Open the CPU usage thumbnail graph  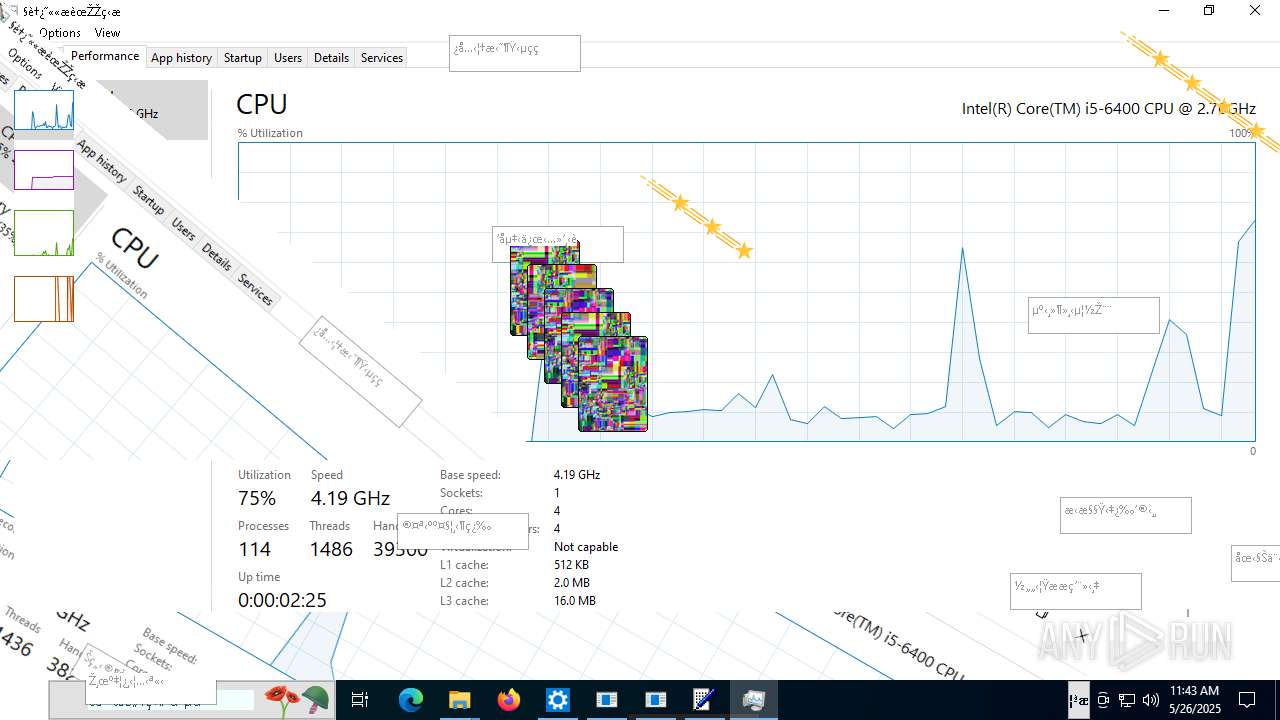point(44,110)
